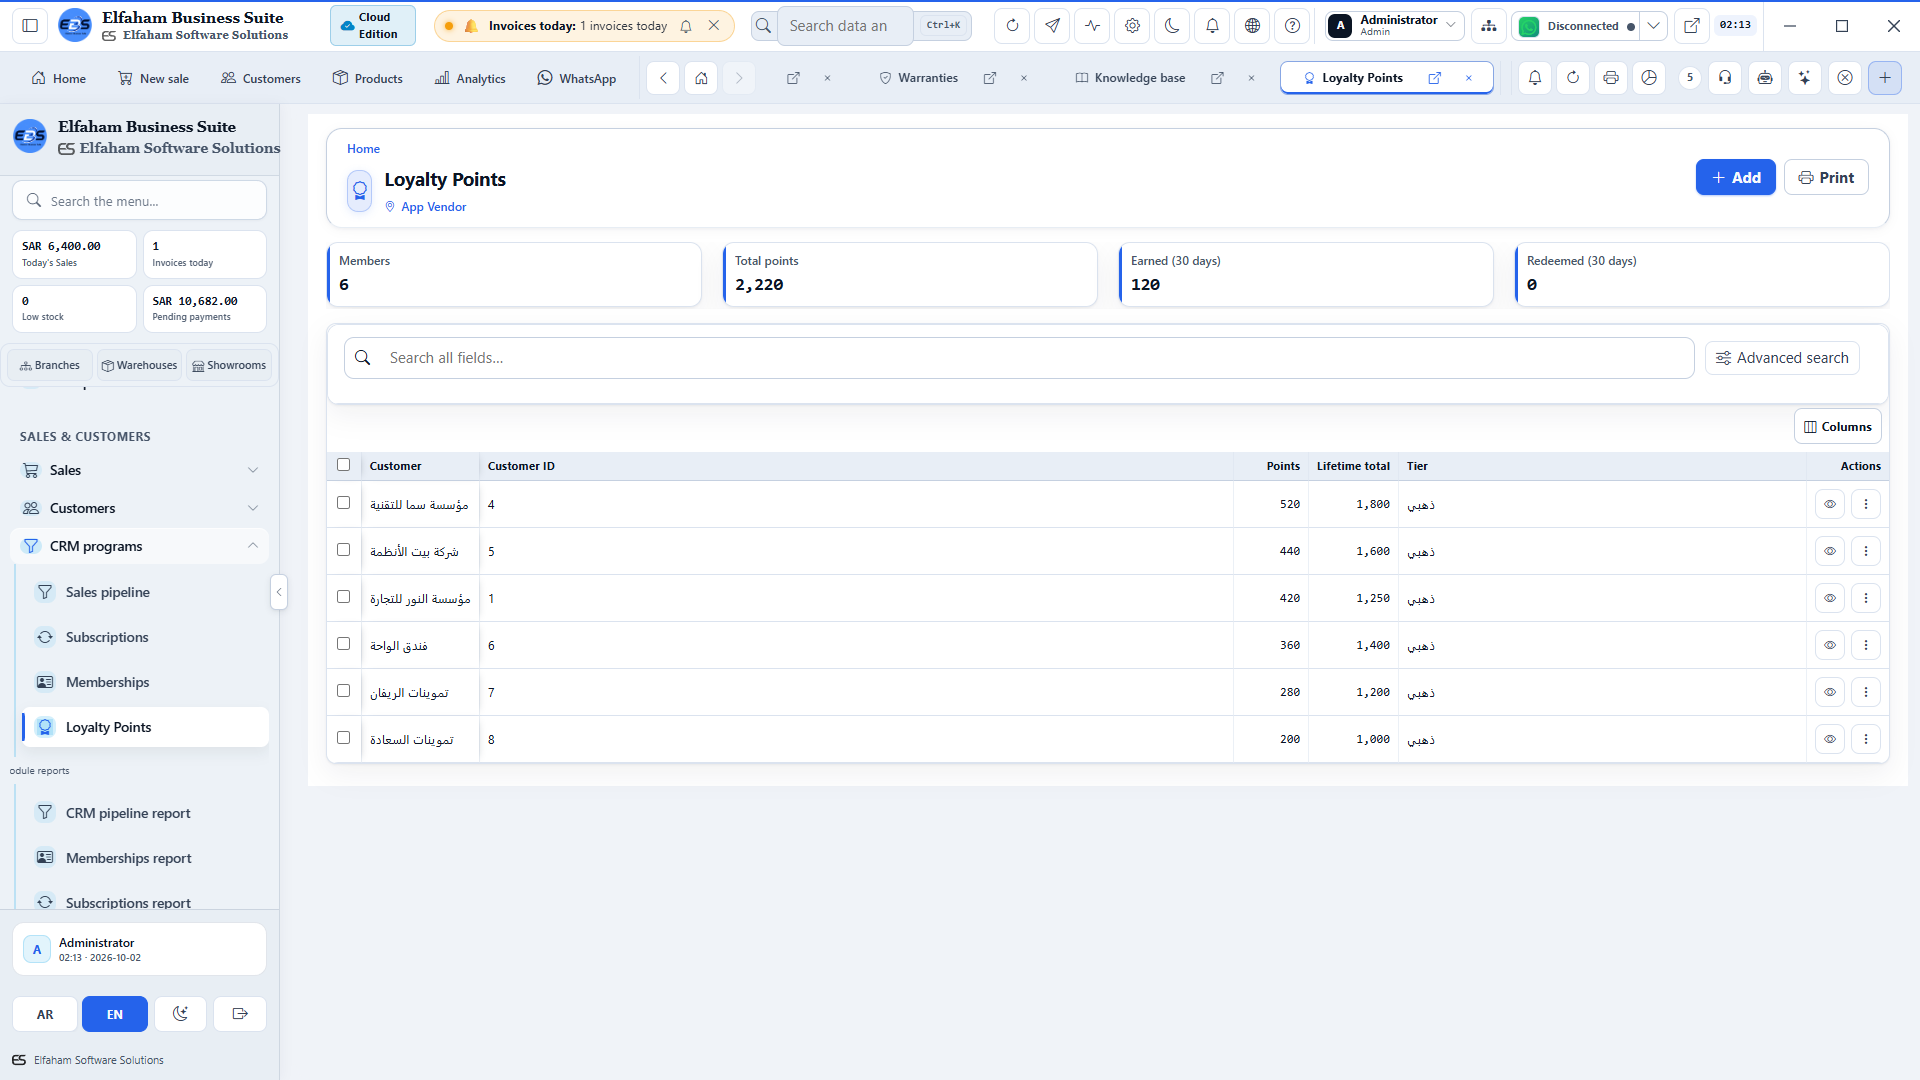Open Advanced search
Viewport: 1920px width, 1080px height.
[1782, 358]
